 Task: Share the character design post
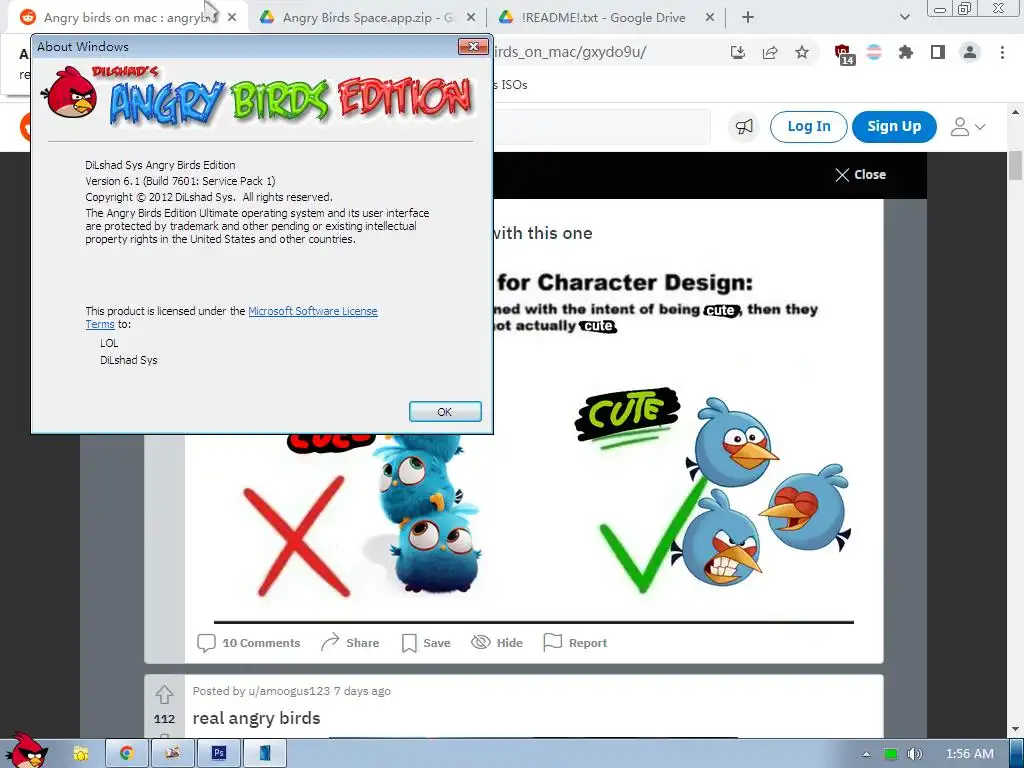pos(349,643)
